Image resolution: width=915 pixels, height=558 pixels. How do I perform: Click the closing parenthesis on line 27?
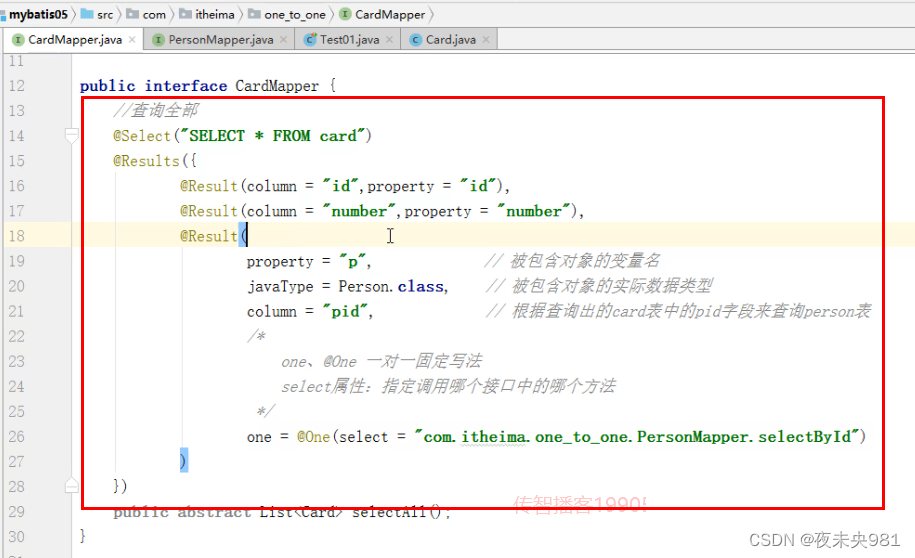pos(184,461)
